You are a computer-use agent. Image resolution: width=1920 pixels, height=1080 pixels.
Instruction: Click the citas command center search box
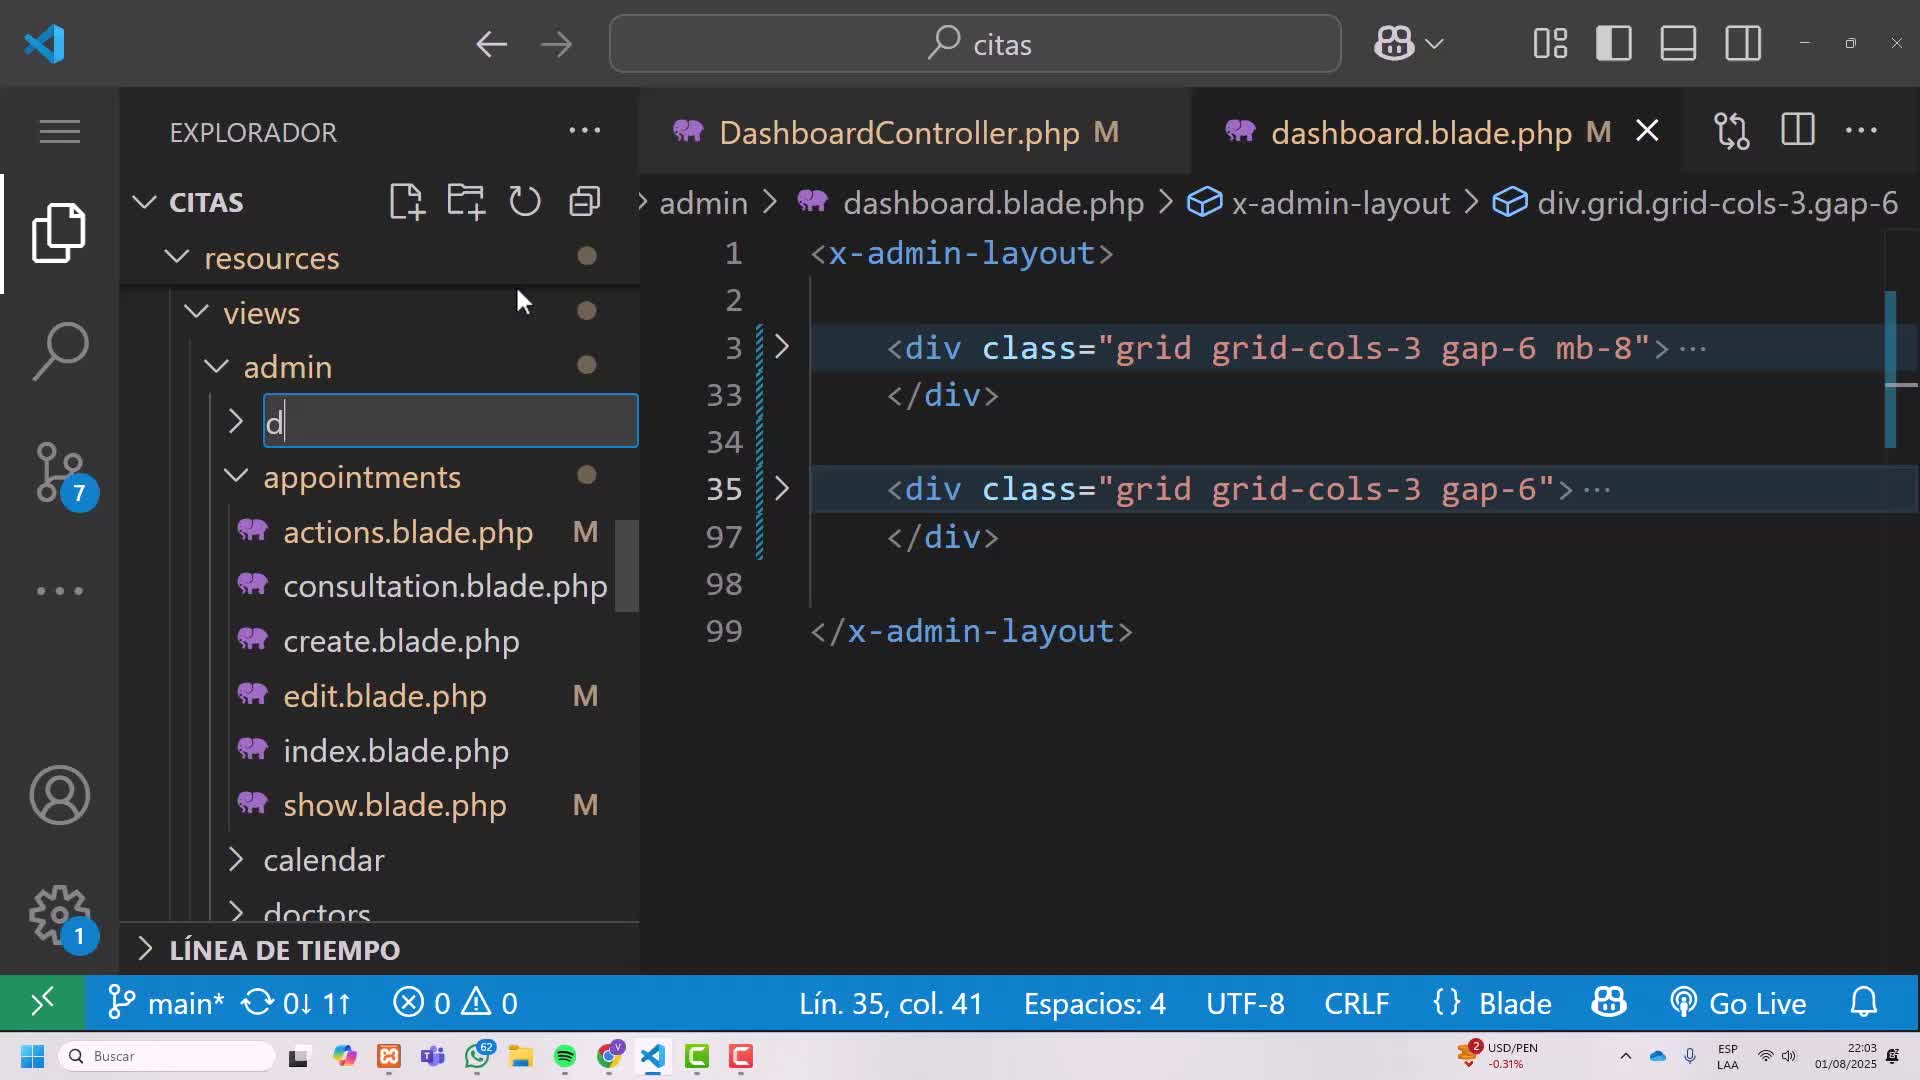975,44
